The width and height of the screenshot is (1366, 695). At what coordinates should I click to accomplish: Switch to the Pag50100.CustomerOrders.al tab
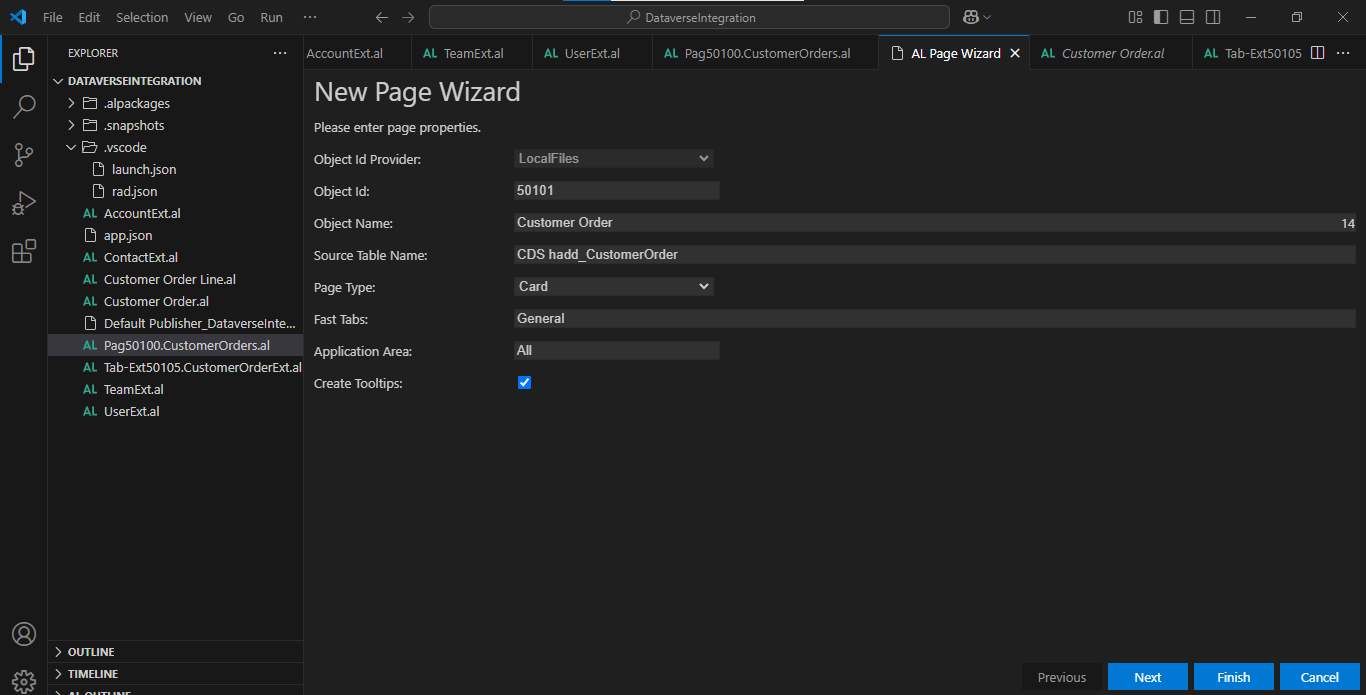click(x=766, y=53)
